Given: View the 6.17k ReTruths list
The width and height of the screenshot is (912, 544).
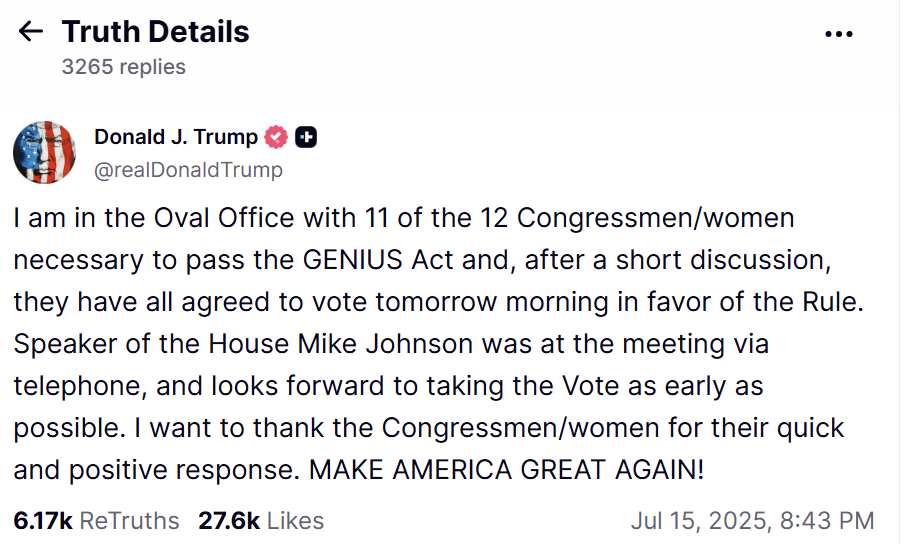Looking at the screenshot, I should point(97,521).
